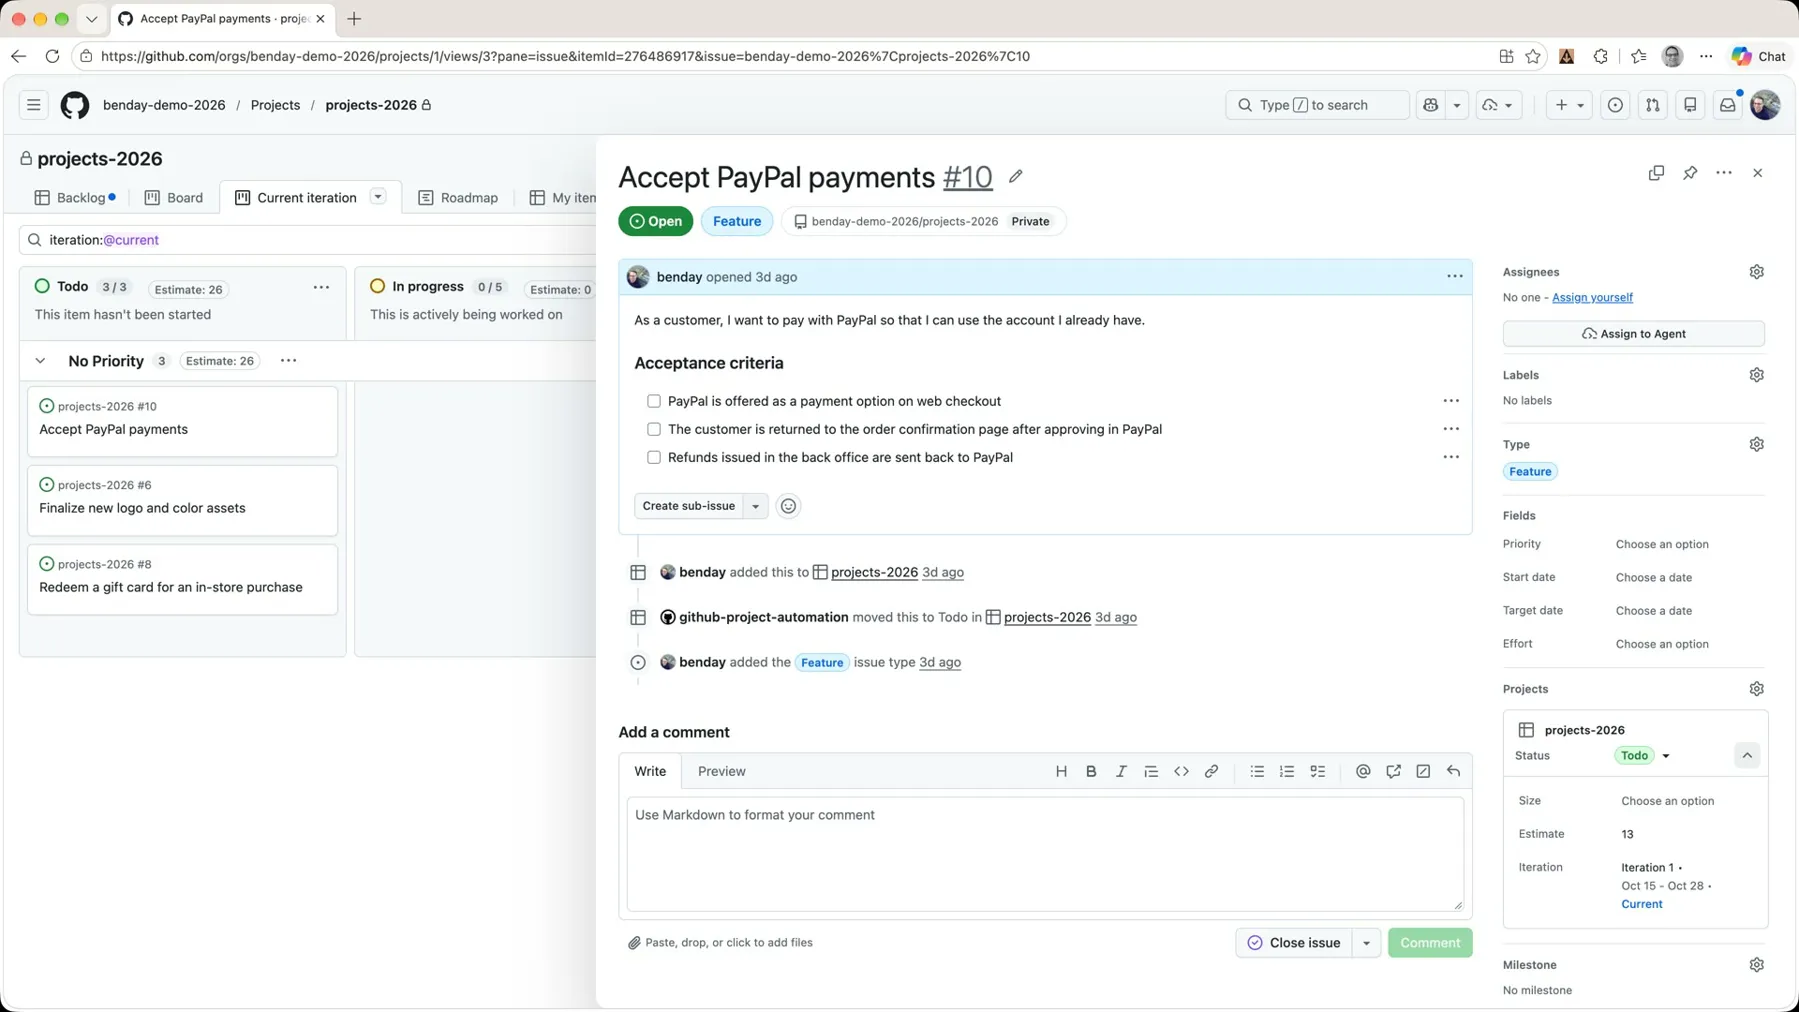
Task: Open Todo column ellipsis menu
Action: pos(321,287)
